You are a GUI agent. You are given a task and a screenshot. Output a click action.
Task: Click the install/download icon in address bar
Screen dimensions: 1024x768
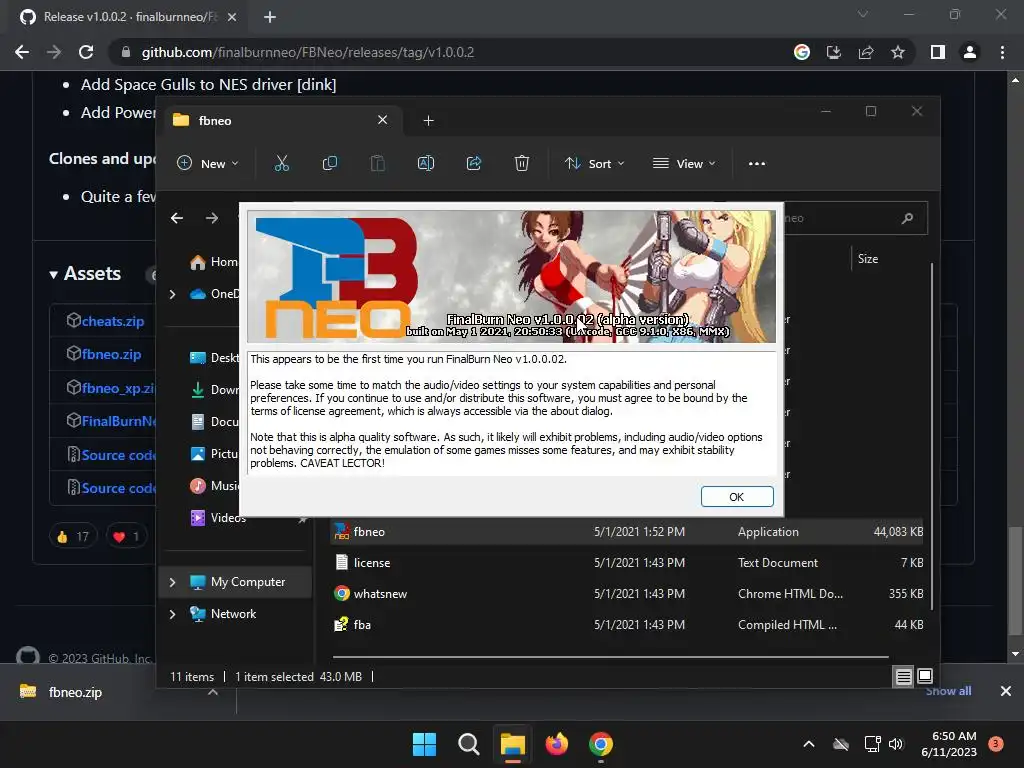(x=834, y=52)
